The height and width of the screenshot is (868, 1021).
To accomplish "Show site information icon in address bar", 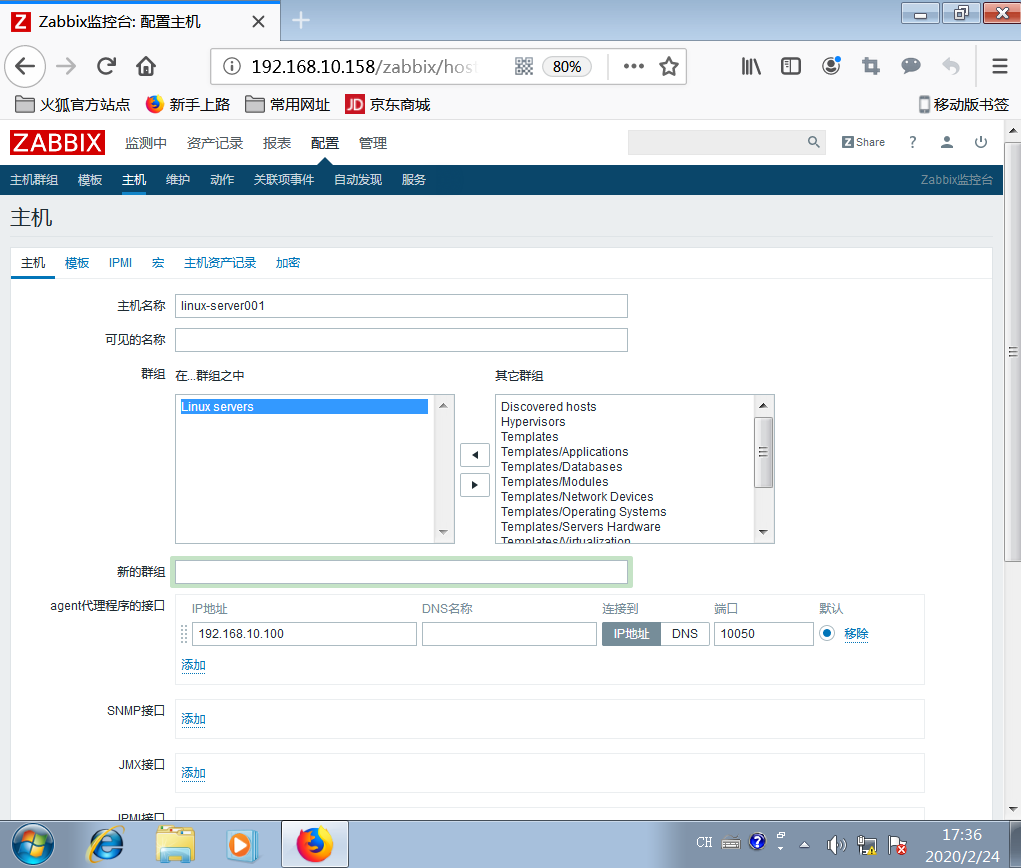I will (x=232, y=66).
